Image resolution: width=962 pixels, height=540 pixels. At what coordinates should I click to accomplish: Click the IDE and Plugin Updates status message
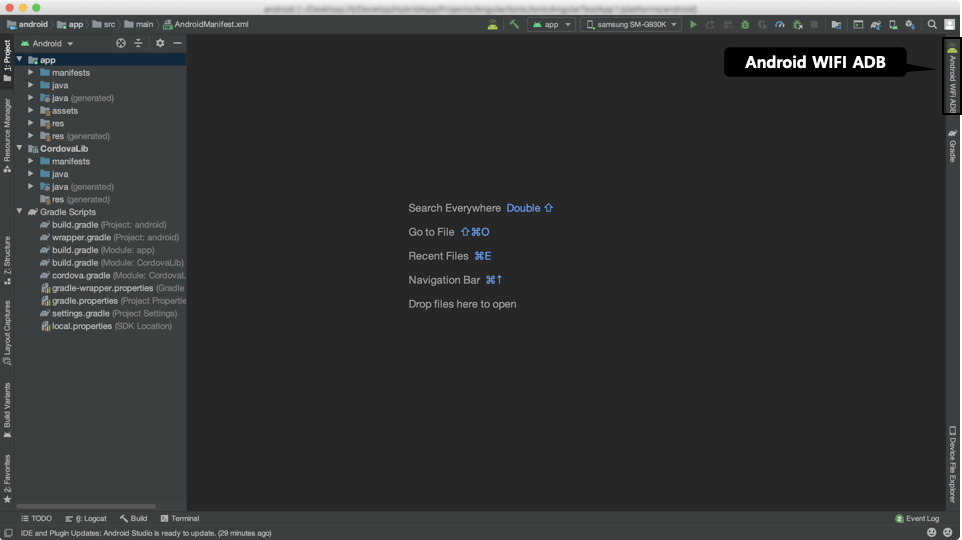coord(146,533)
